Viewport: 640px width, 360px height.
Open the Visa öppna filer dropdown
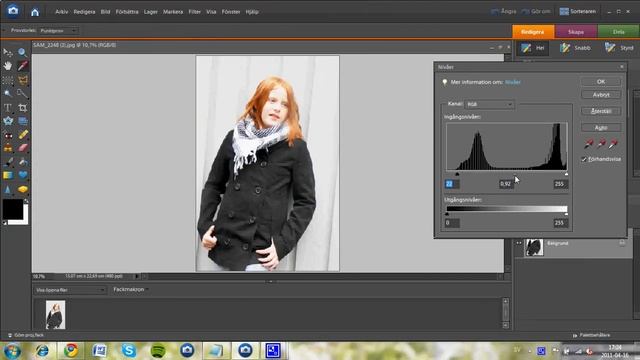pos(70,290)
